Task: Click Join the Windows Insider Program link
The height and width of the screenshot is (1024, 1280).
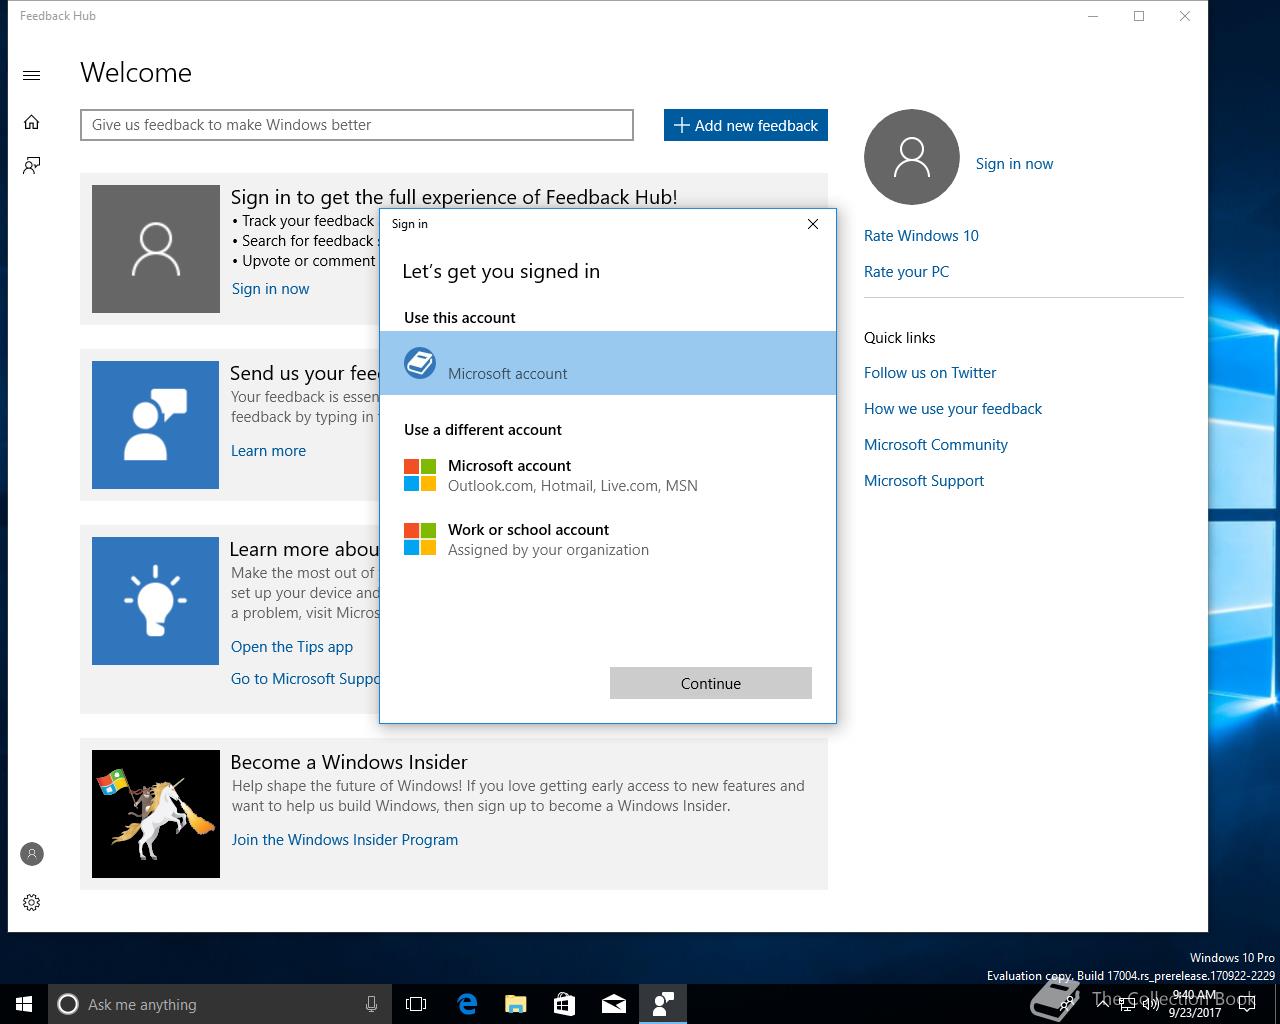Action: tap(345, 840)
